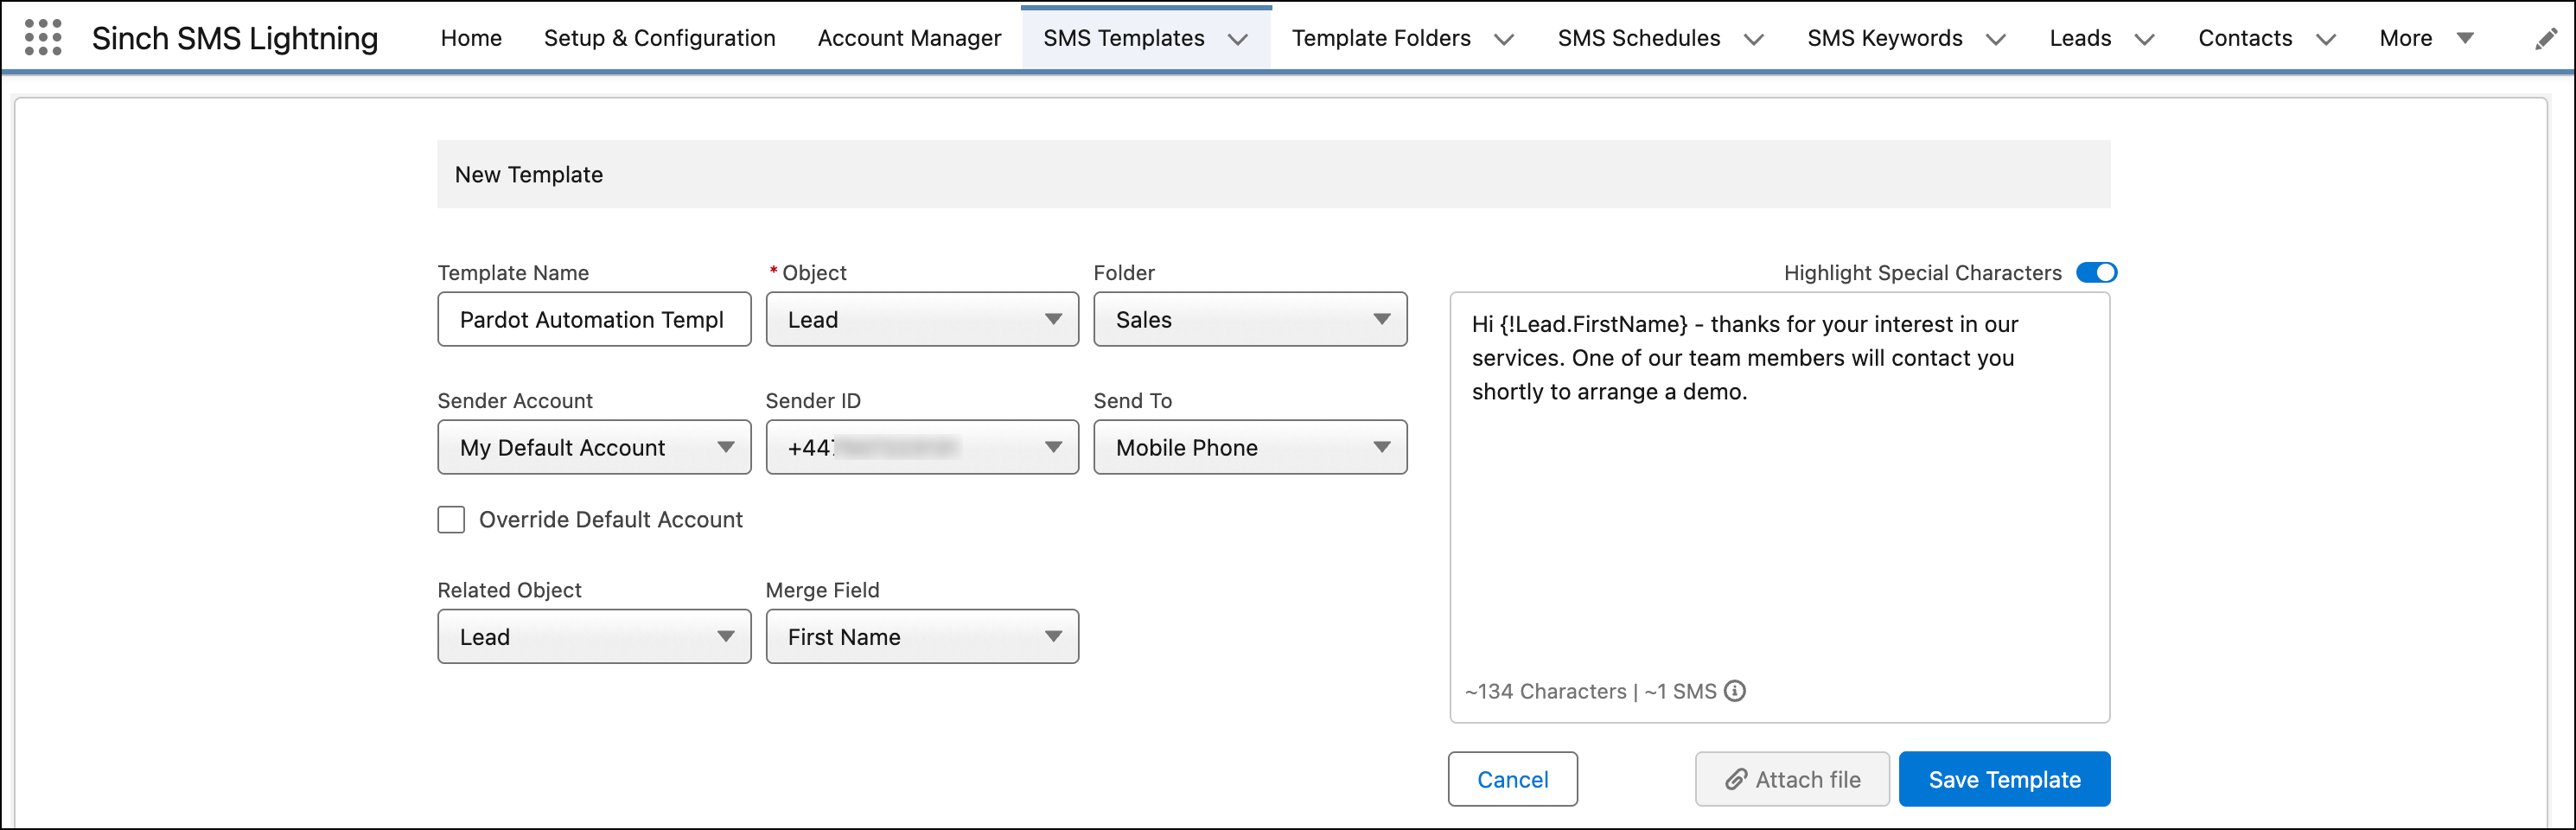Viewport: 2576px width, 830px height.
Task: Expand the SMS Keywords tab chevron
Action: point(1996,39)
